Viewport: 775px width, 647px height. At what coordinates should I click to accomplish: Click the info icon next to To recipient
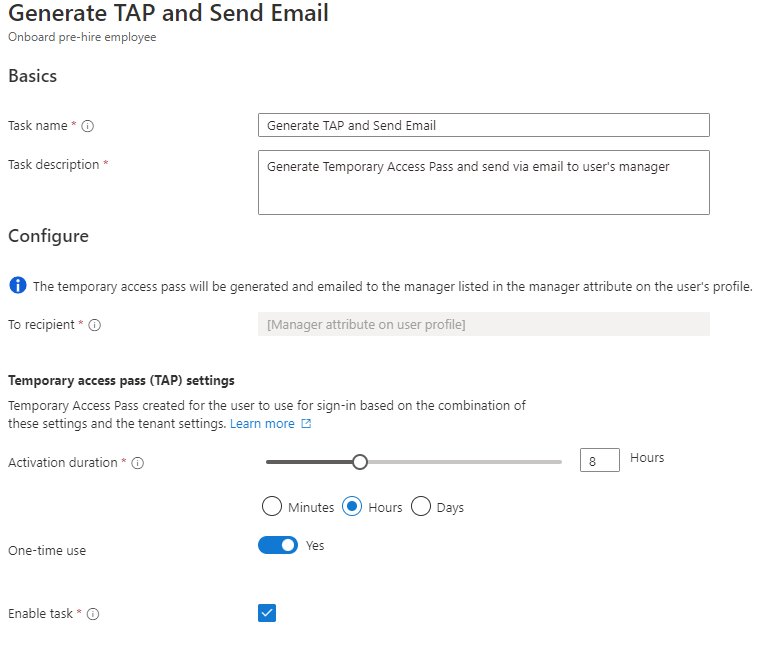[95, 325]
